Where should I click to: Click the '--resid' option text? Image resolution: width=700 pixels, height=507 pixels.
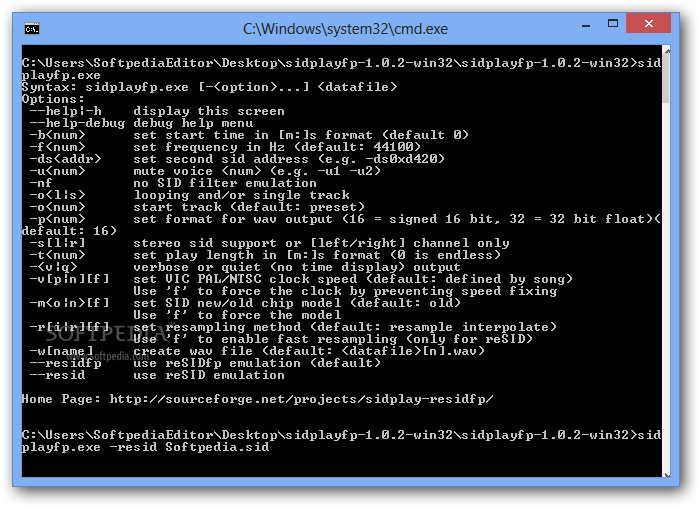click(57, 375)
